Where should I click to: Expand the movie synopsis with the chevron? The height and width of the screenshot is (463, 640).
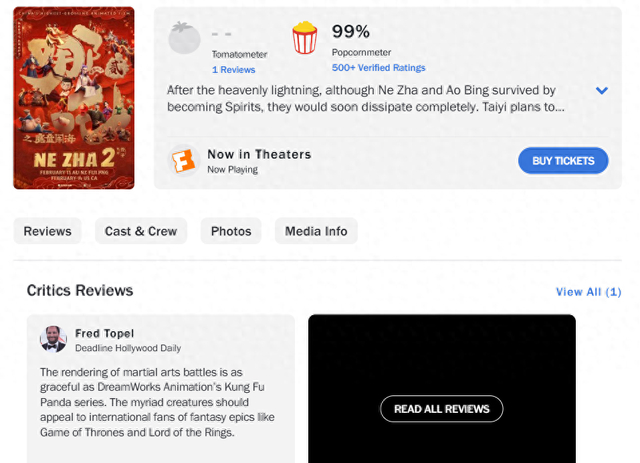pos(602,91)
